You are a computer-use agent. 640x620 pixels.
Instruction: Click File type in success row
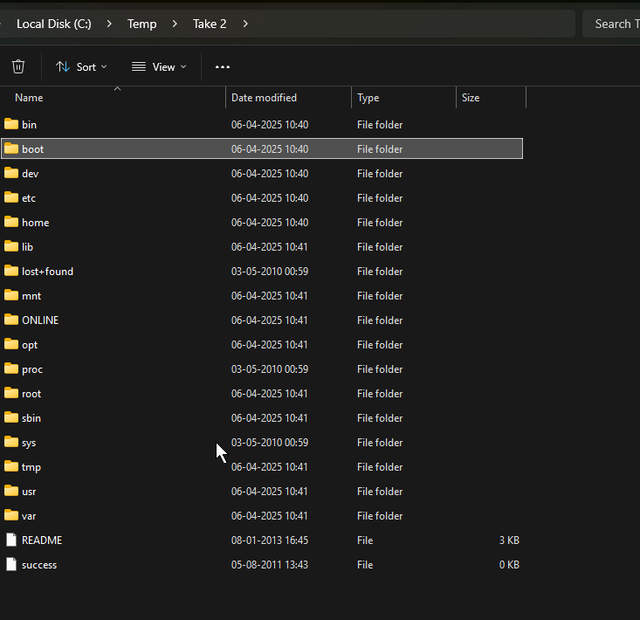pos(365,564)
